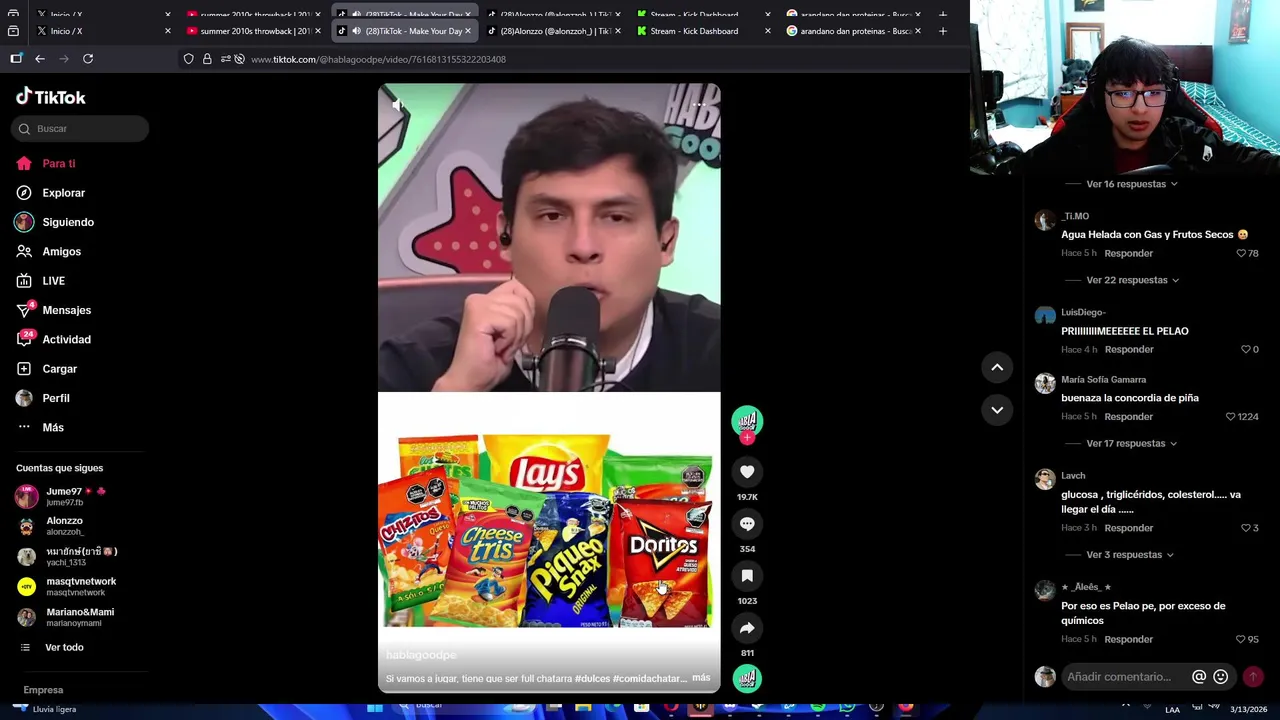
Task: Reply to _Ti.MO comment
Action: (1129, 253)
